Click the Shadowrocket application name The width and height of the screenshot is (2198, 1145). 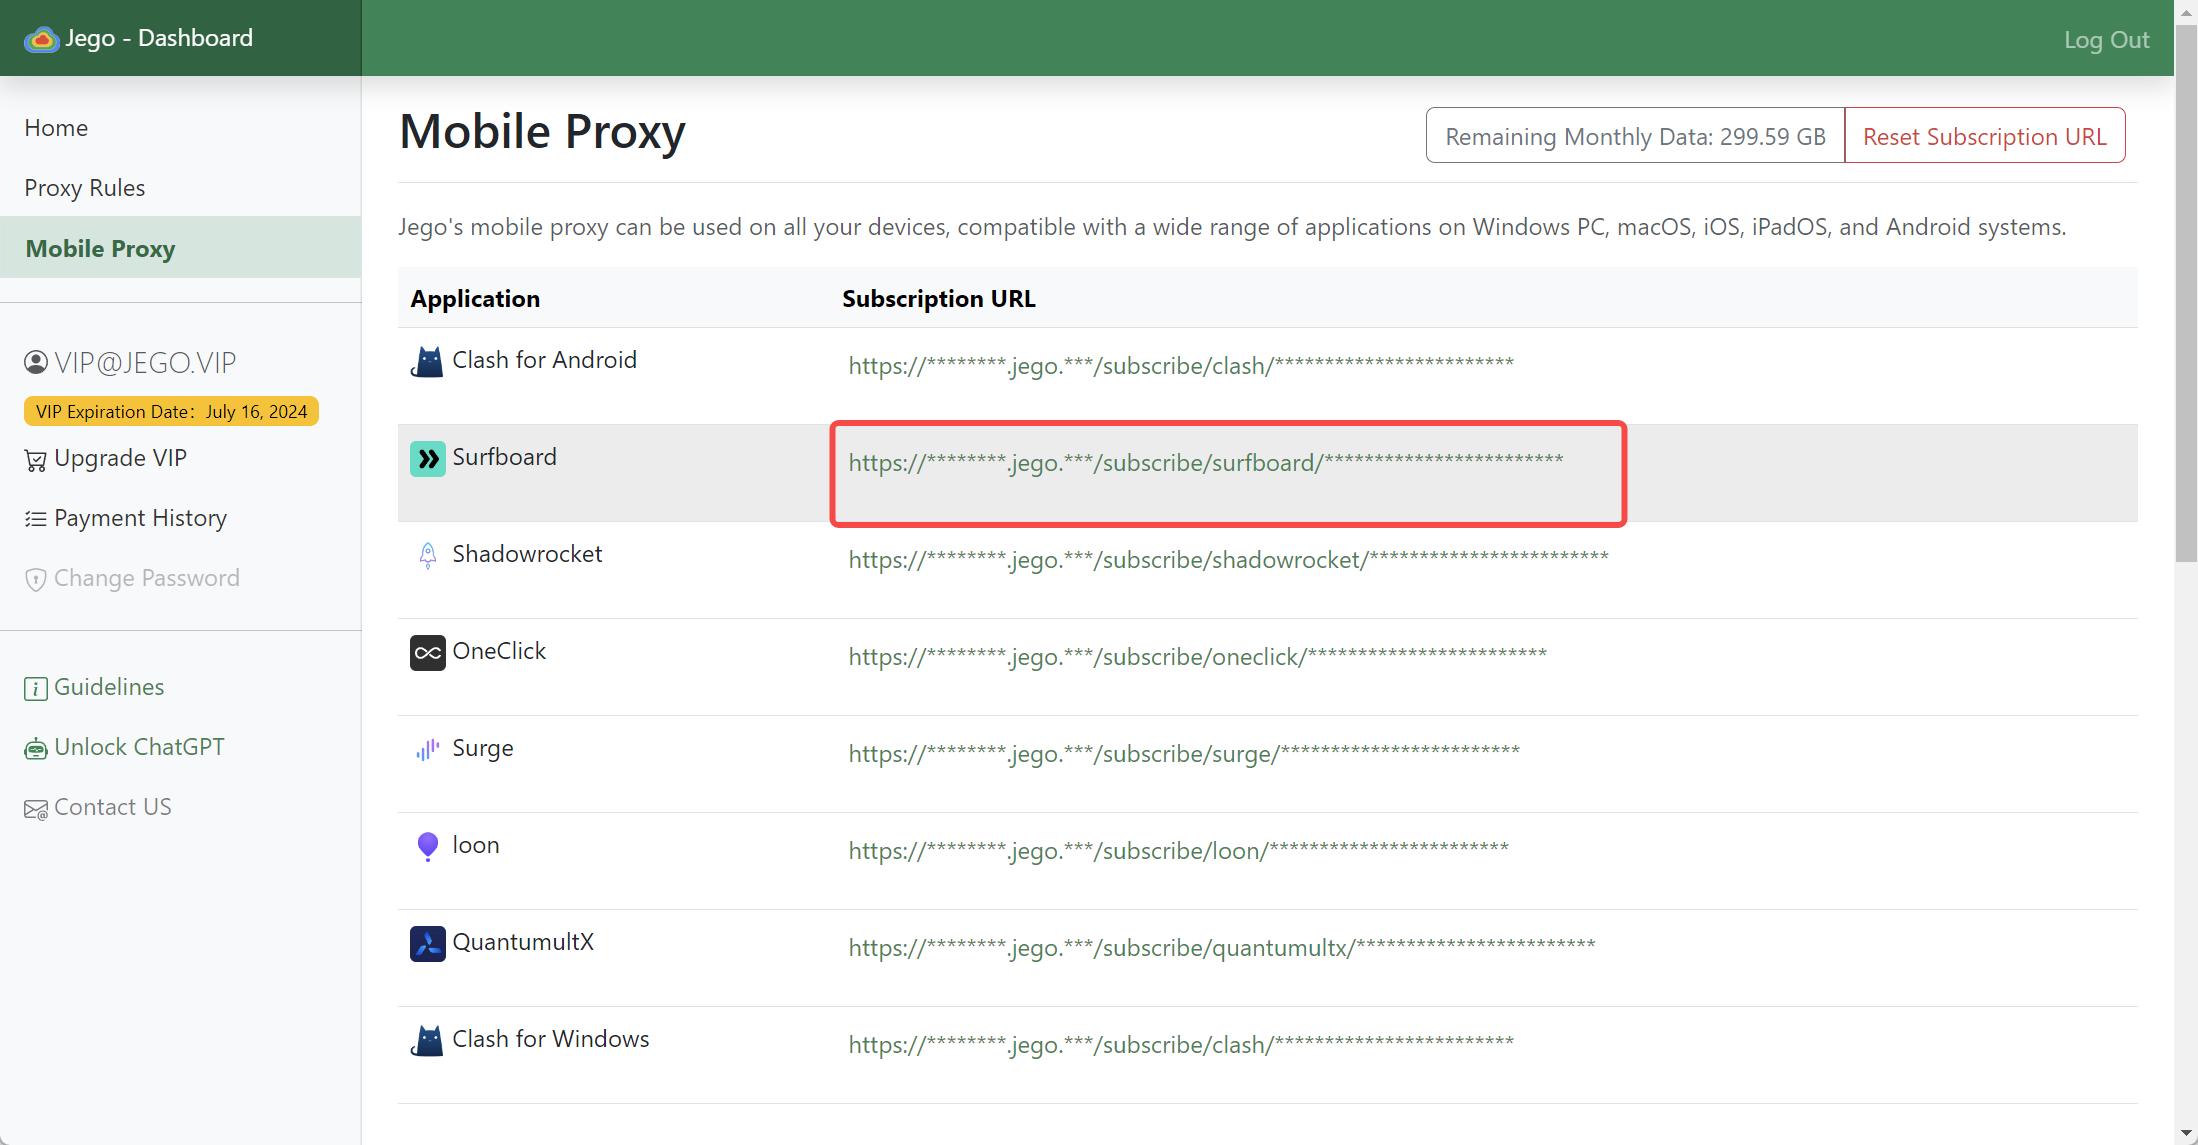(x=527, y=554)
